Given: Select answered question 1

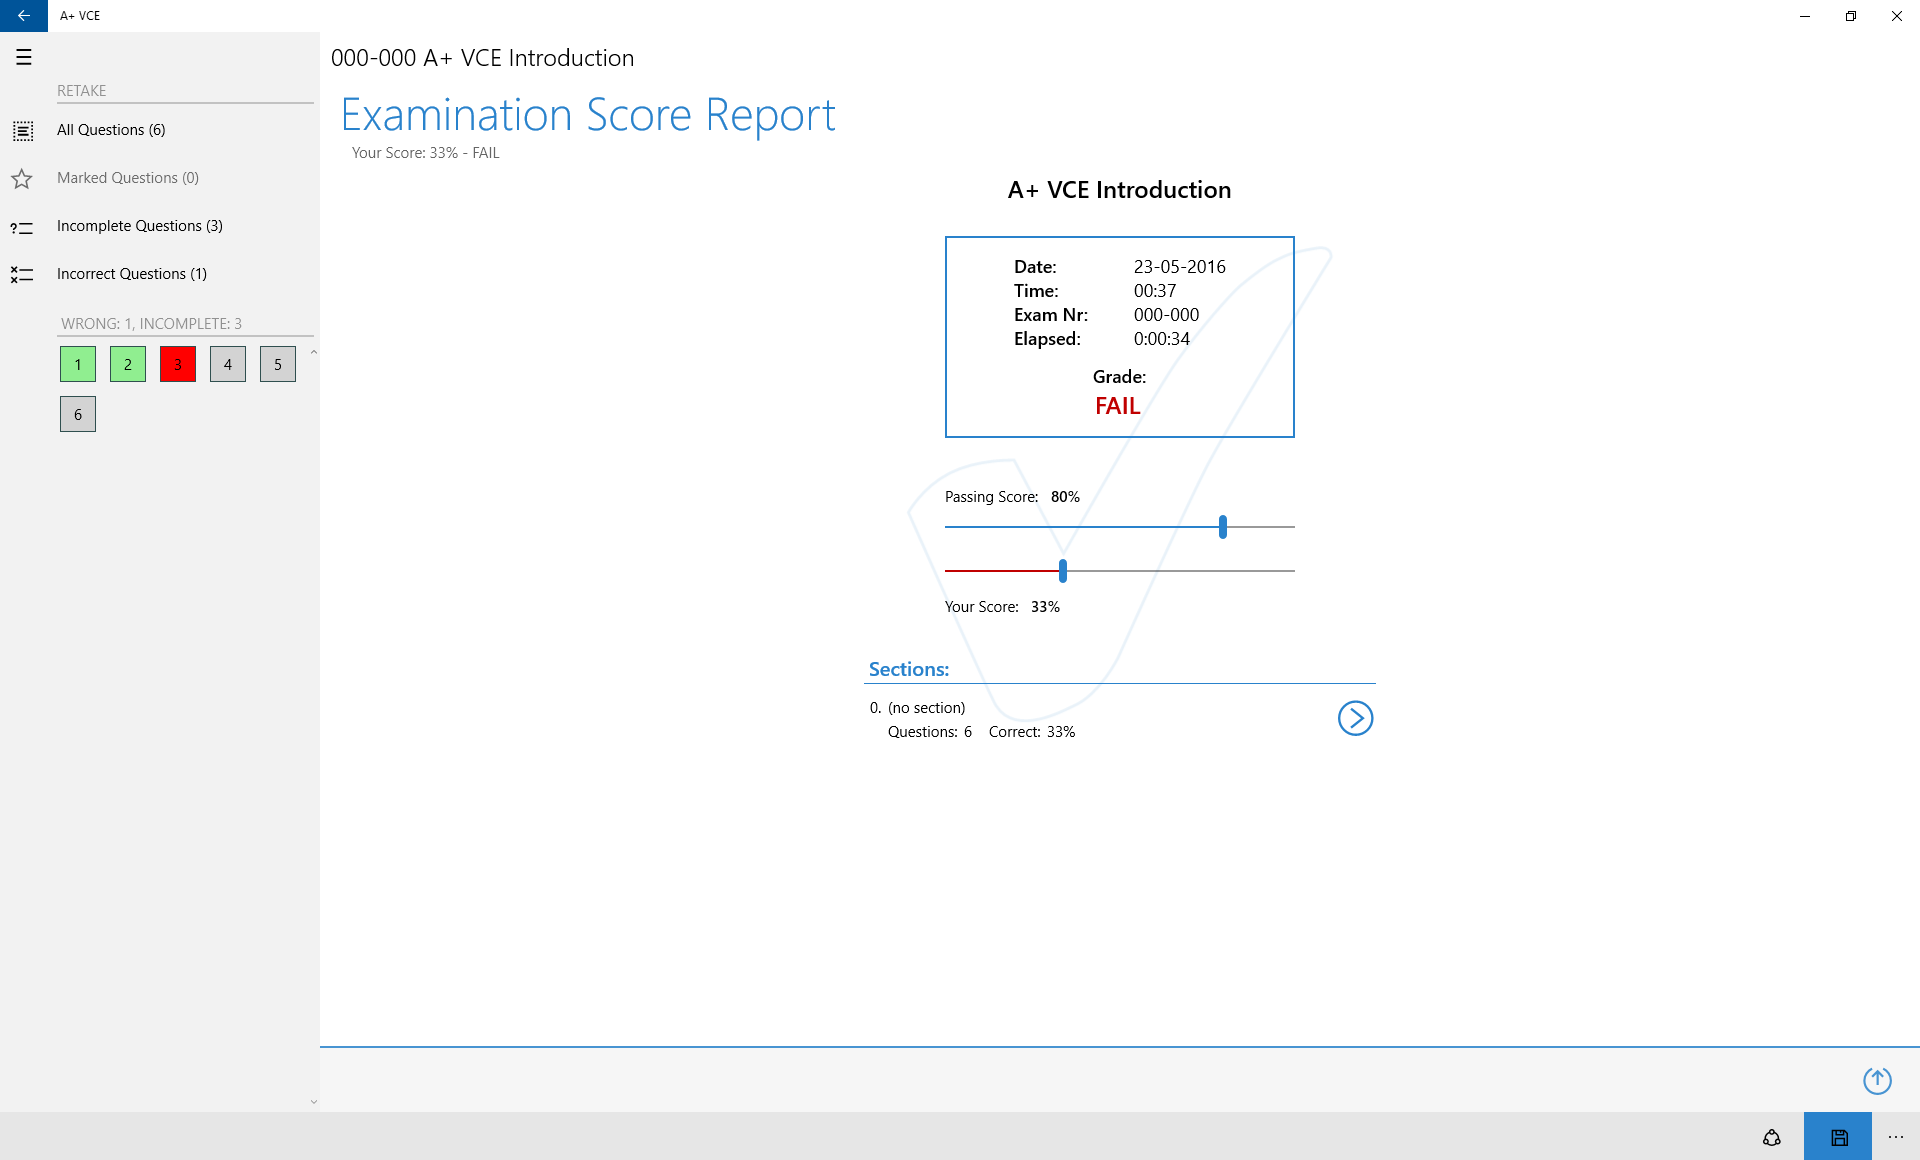Looking at the screenshot, I should click(77, 364).
